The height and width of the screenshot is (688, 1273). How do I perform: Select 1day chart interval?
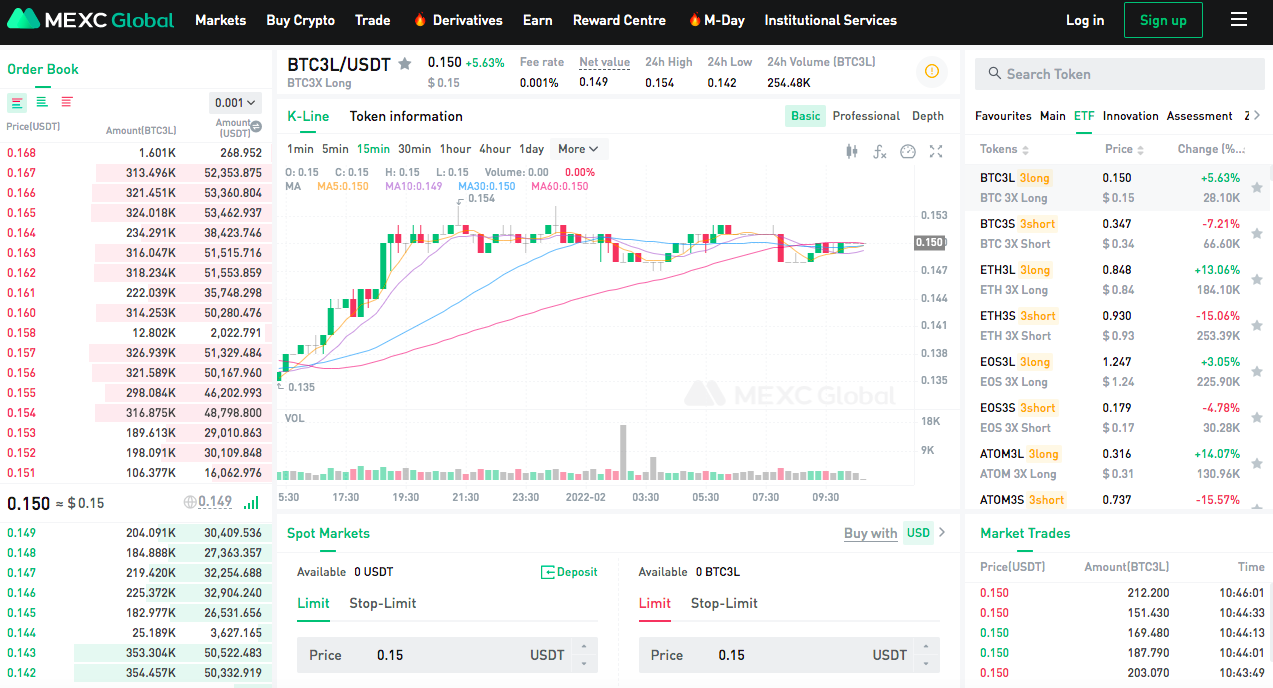[x=531, y=149]
